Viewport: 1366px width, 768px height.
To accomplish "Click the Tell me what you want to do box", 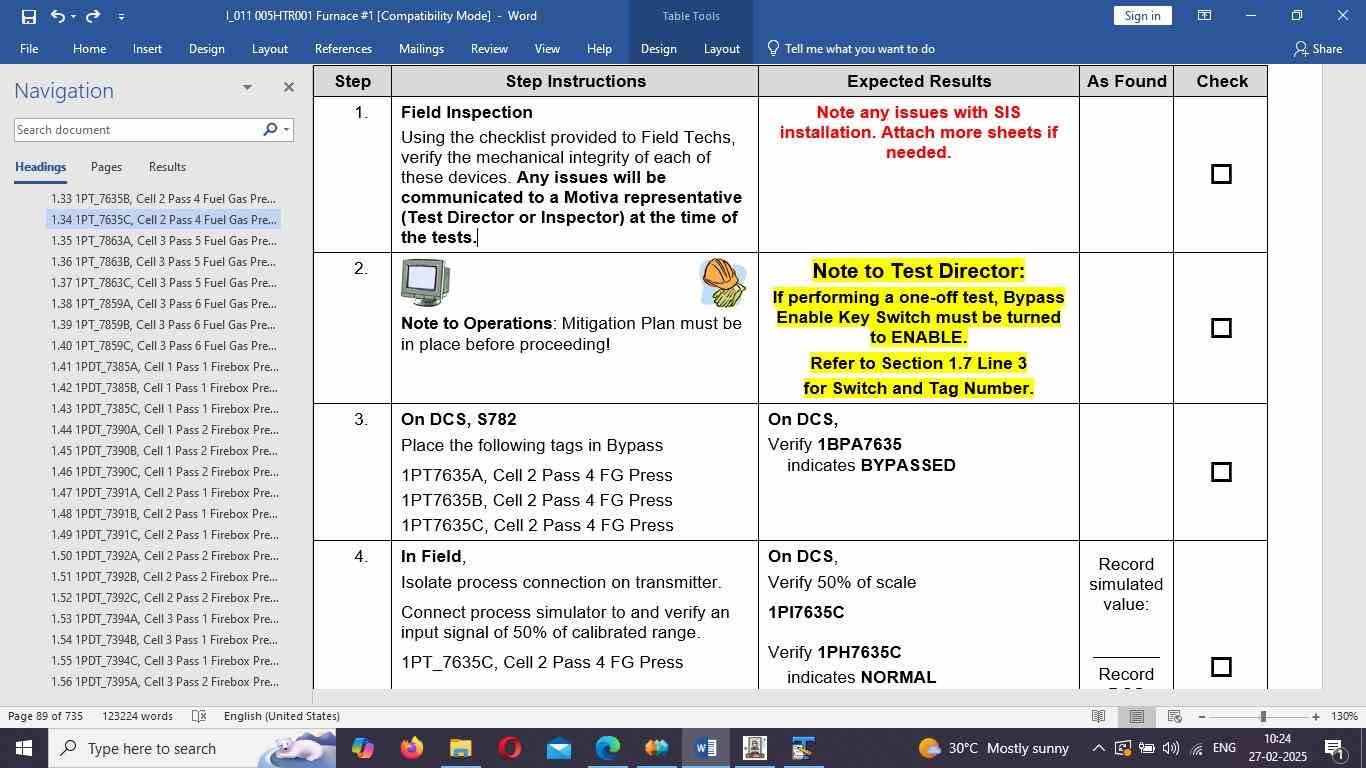I will 851,48.
